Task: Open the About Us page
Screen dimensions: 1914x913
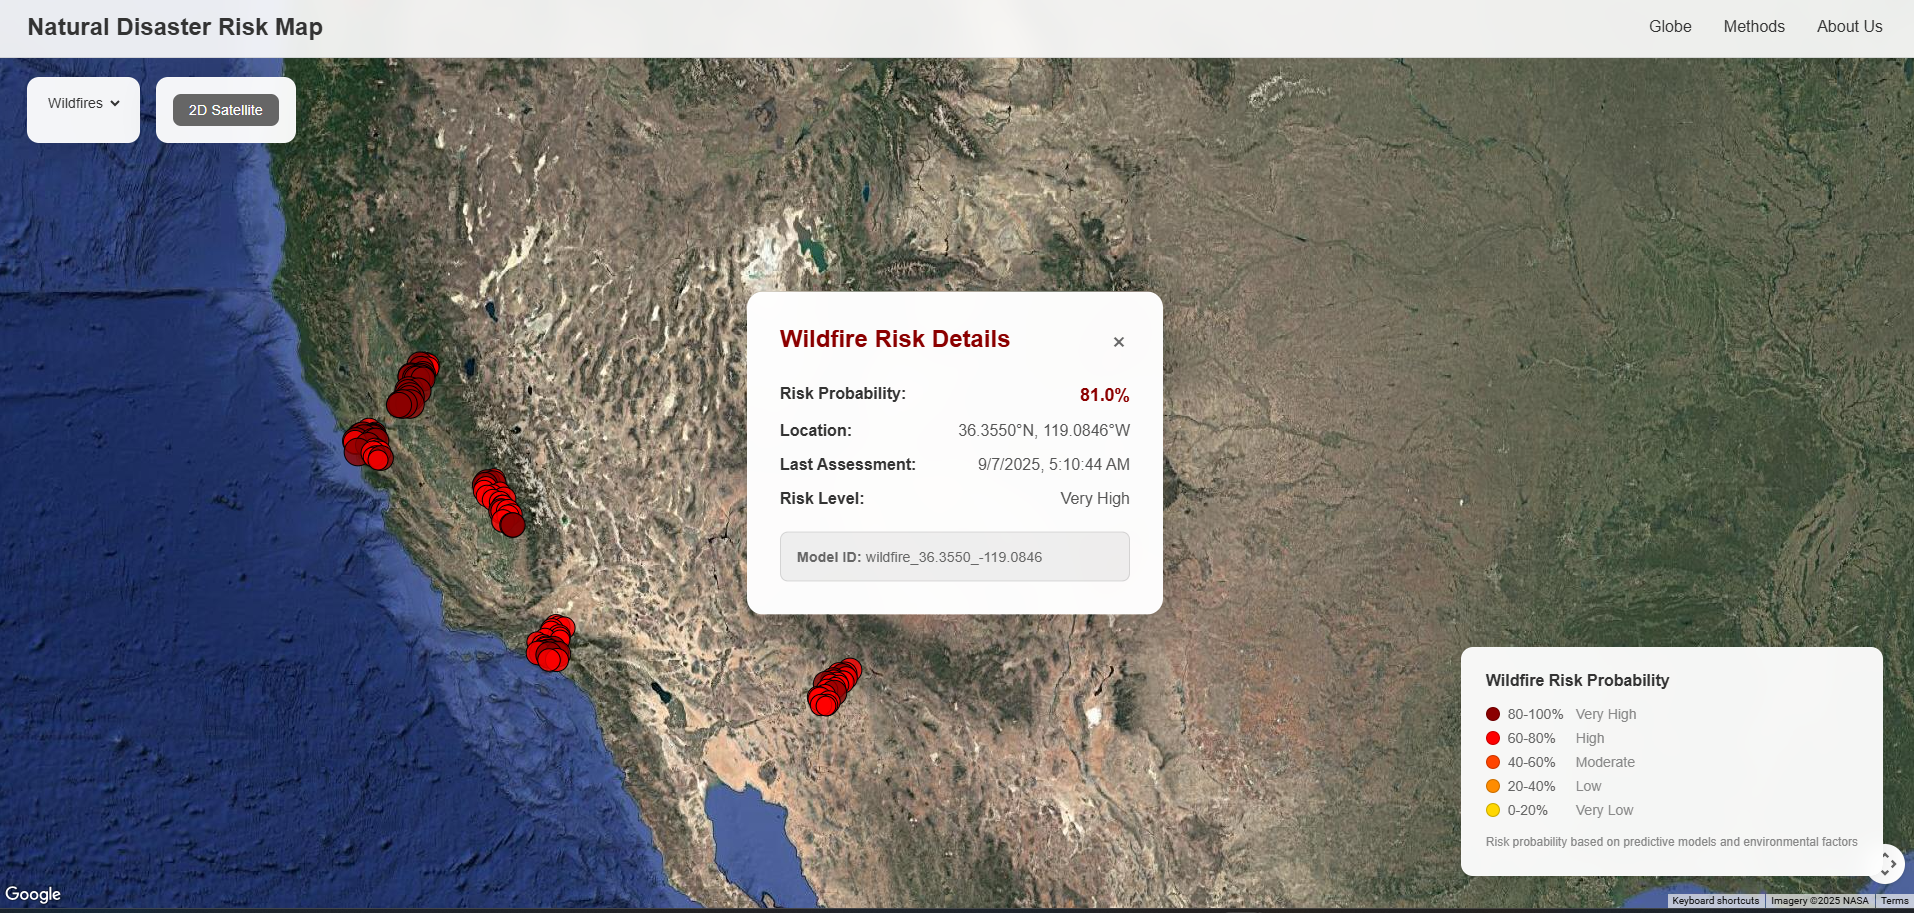Action: [1849, 27]
